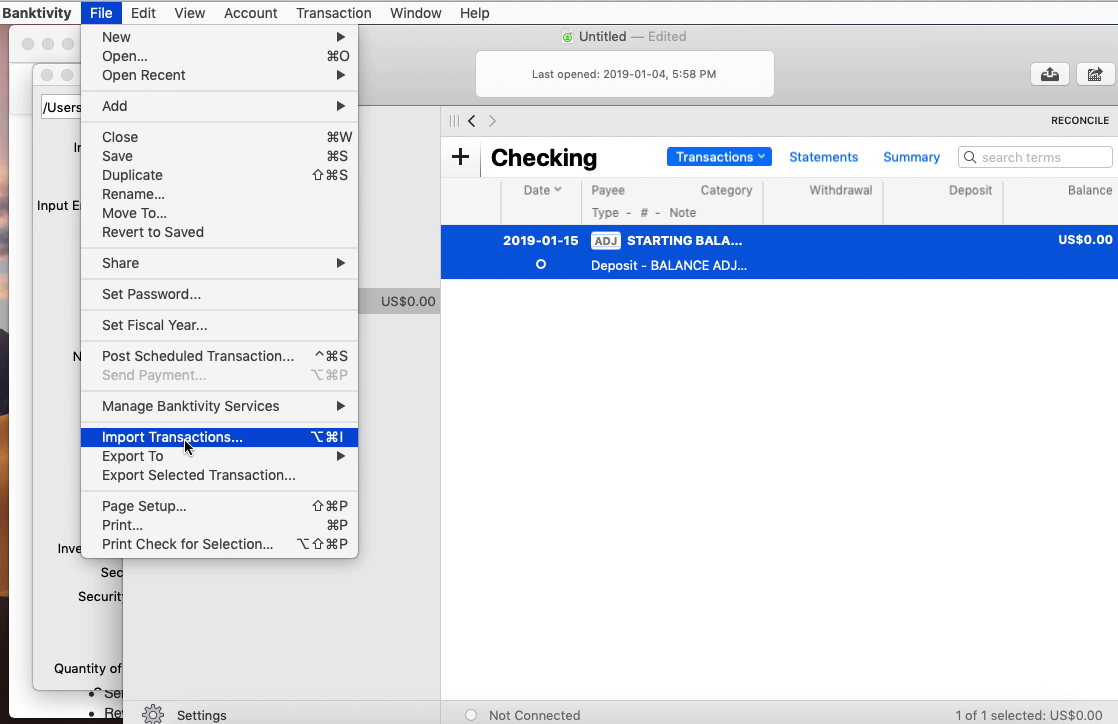Sort by the Date column header
The width and height of the screenshot is (1118, 724).
[542, 190]
